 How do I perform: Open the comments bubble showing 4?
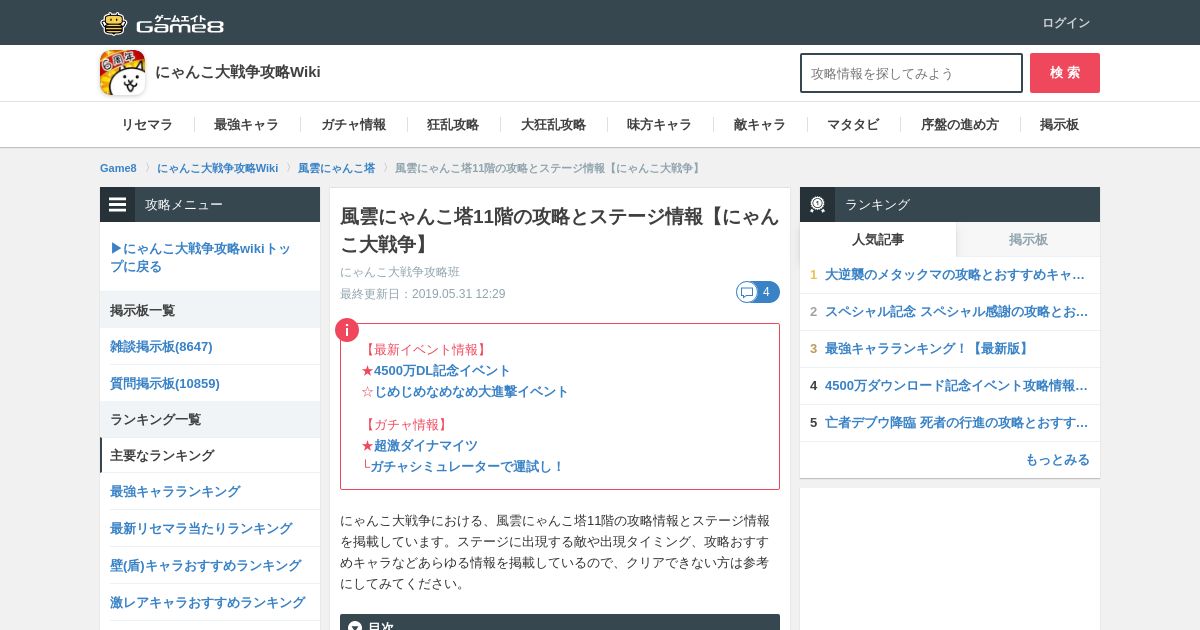coord(758,292)
